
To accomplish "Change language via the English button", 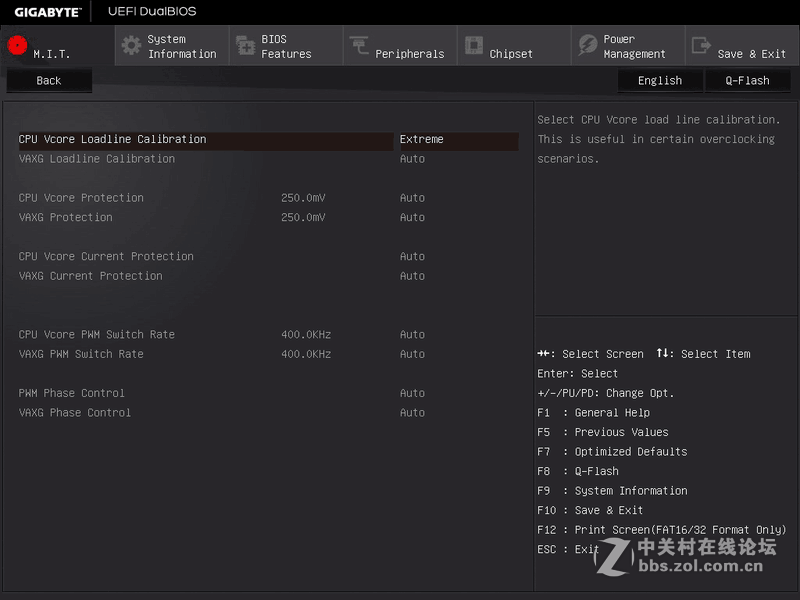I will 660,80.
